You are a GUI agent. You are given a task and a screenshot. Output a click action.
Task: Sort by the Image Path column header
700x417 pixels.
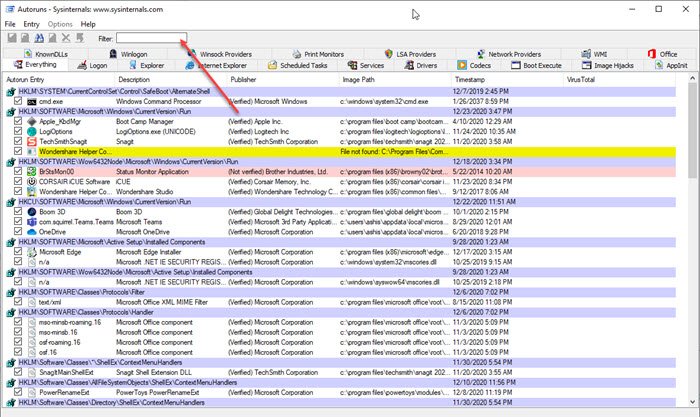click(395, 80)
